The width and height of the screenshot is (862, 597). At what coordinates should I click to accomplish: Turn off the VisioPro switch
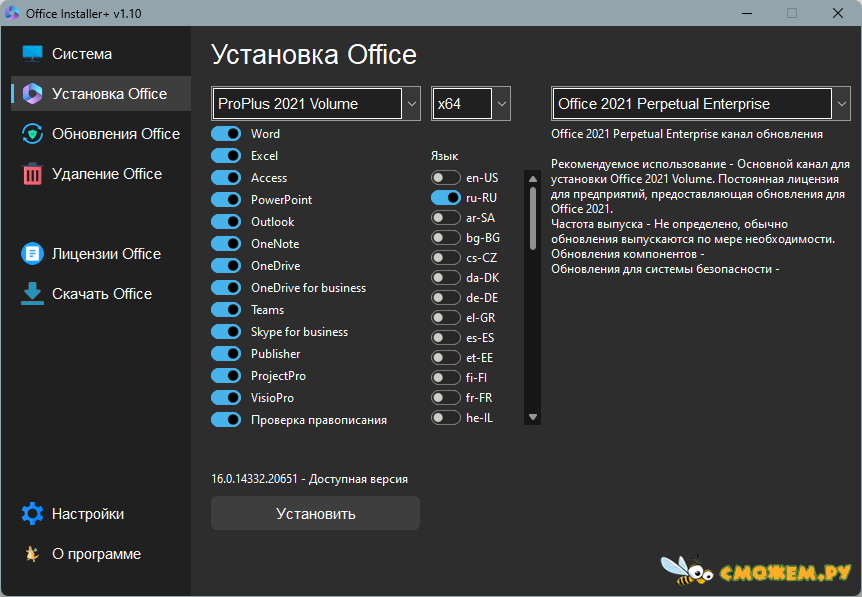pos(226,397)
